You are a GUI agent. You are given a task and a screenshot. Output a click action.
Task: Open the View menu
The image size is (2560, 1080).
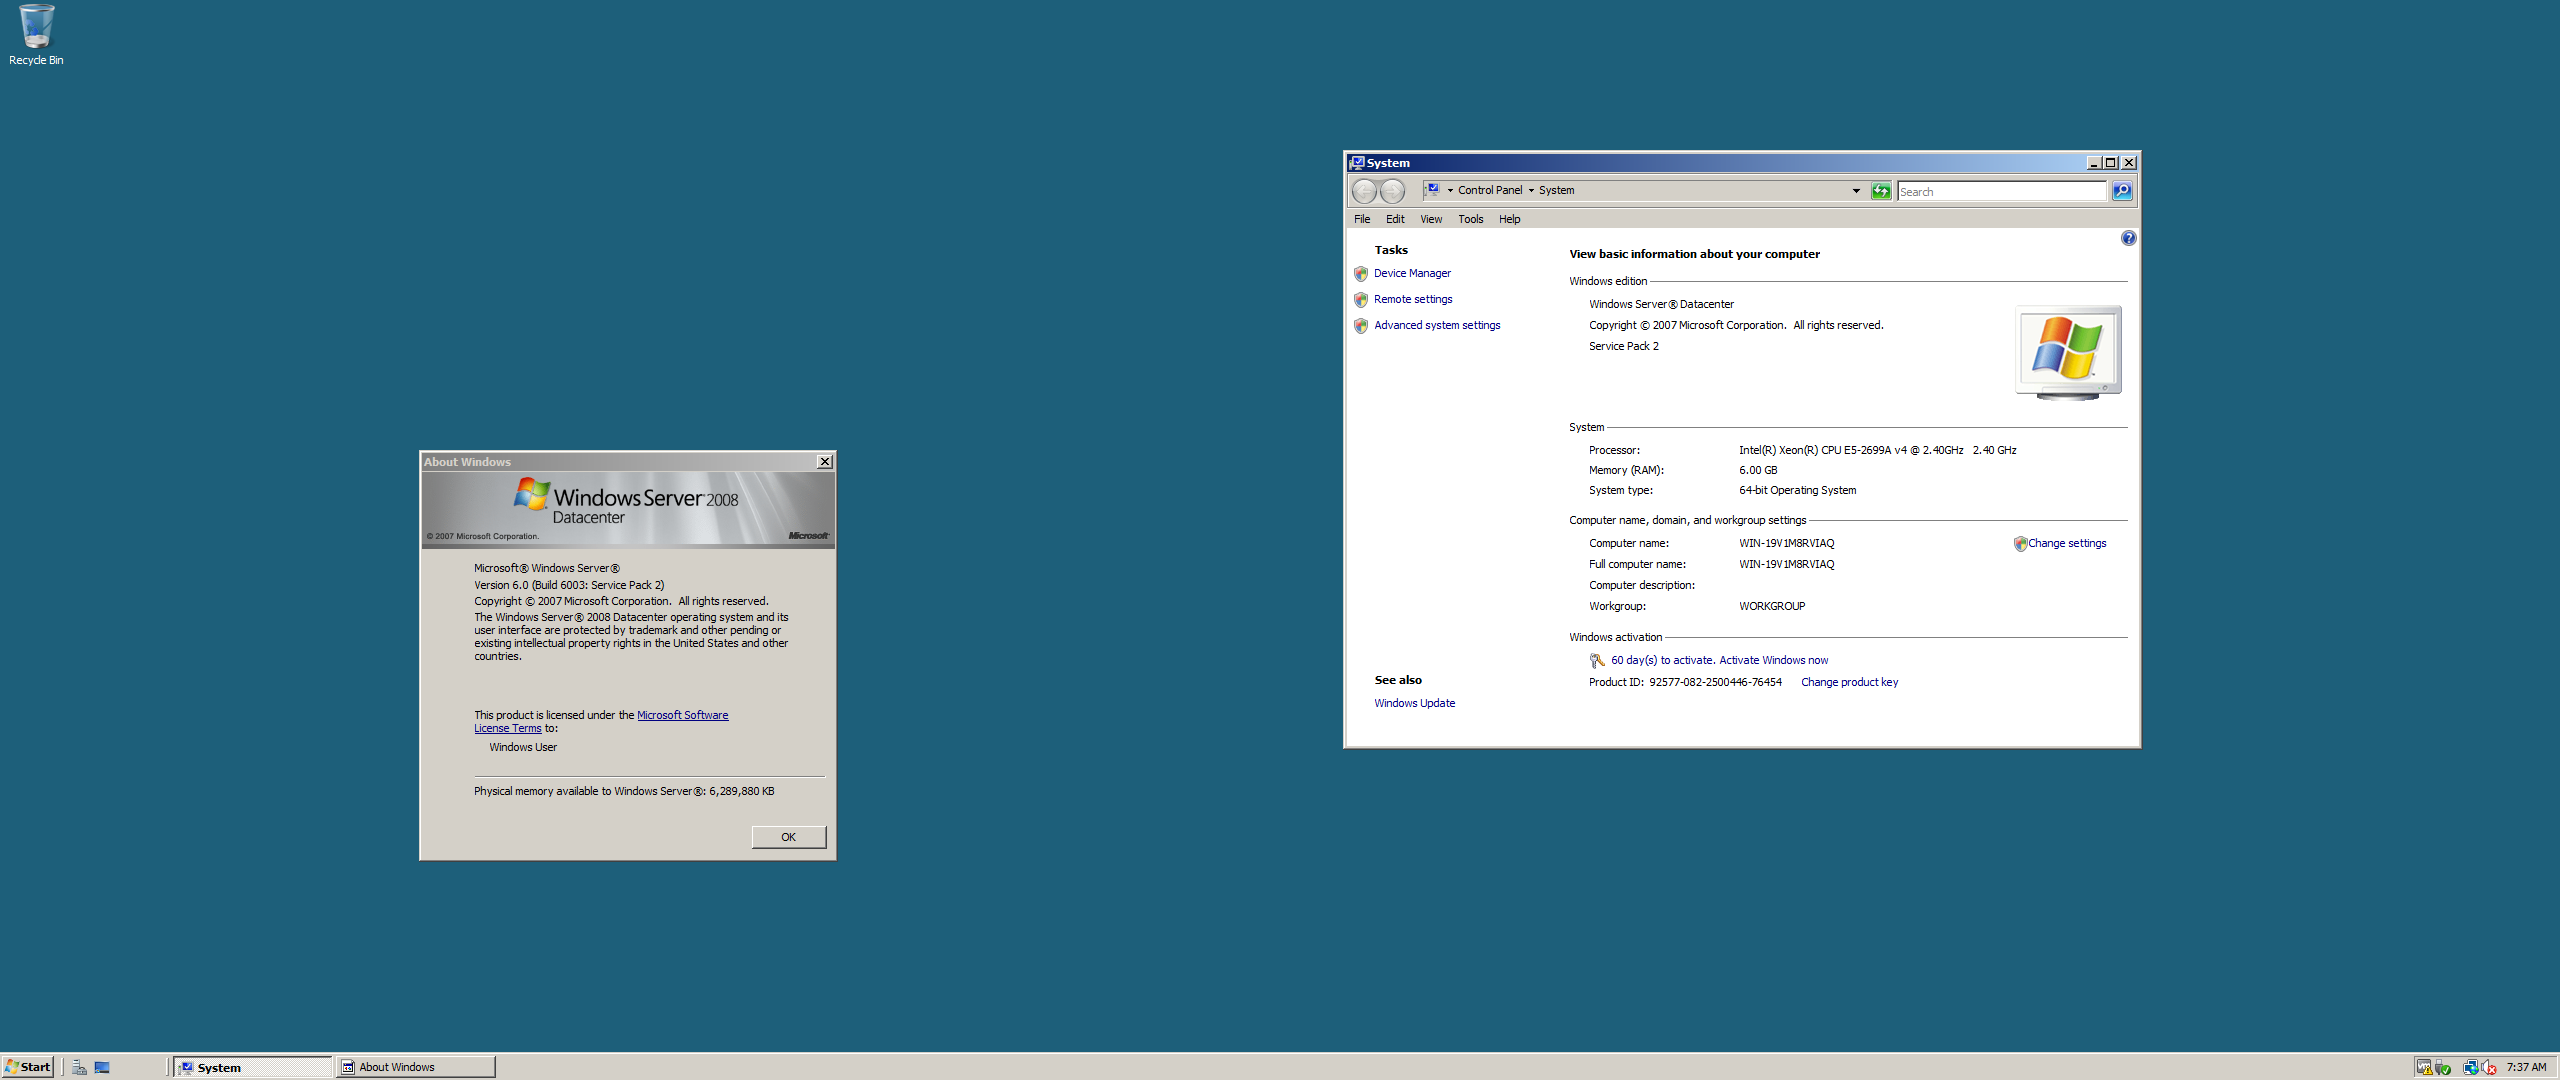[1431, 219]
